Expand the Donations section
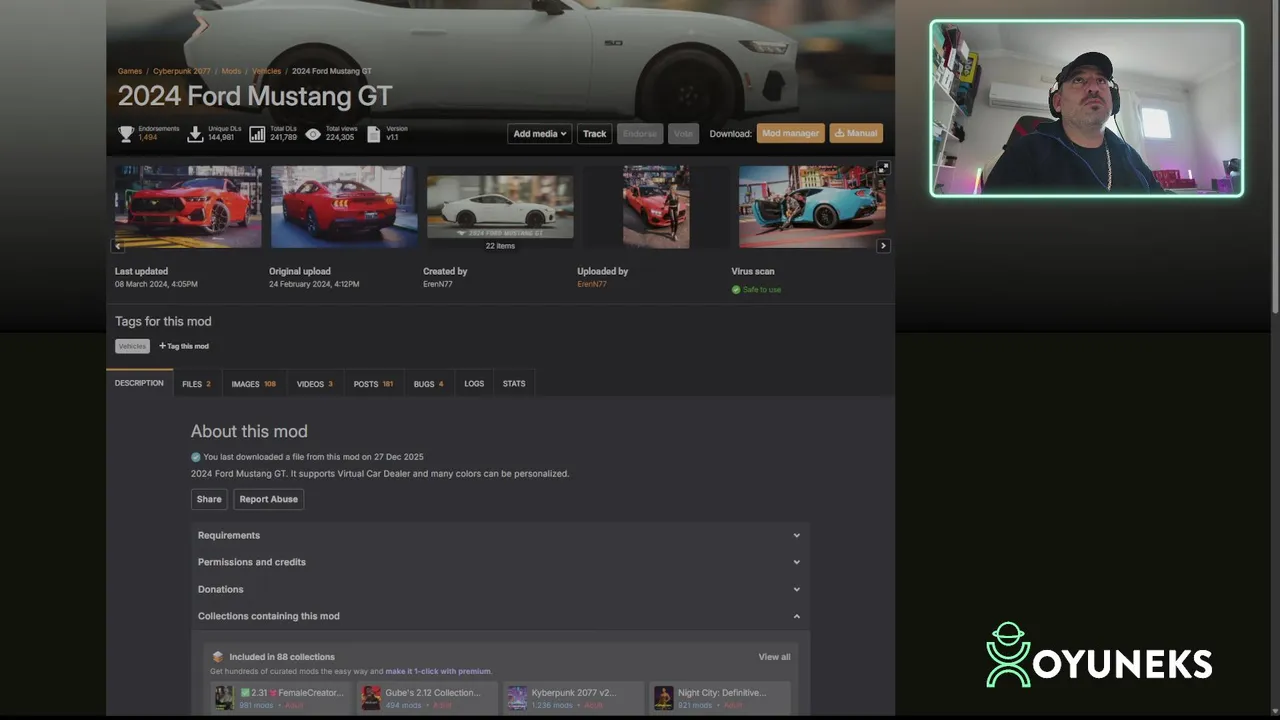1280x720 pixels. (x=500, y=589)
